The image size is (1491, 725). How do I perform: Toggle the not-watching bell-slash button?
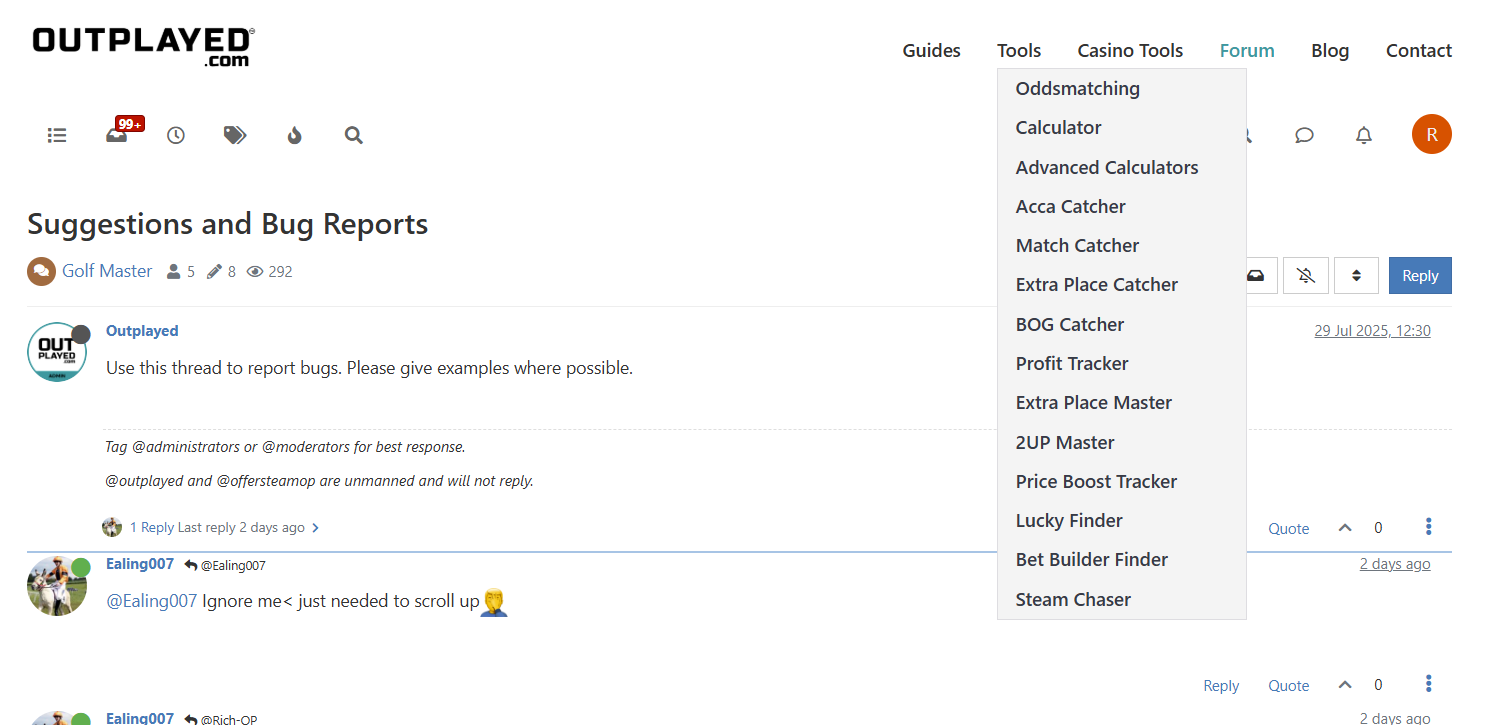(1306, 276)
